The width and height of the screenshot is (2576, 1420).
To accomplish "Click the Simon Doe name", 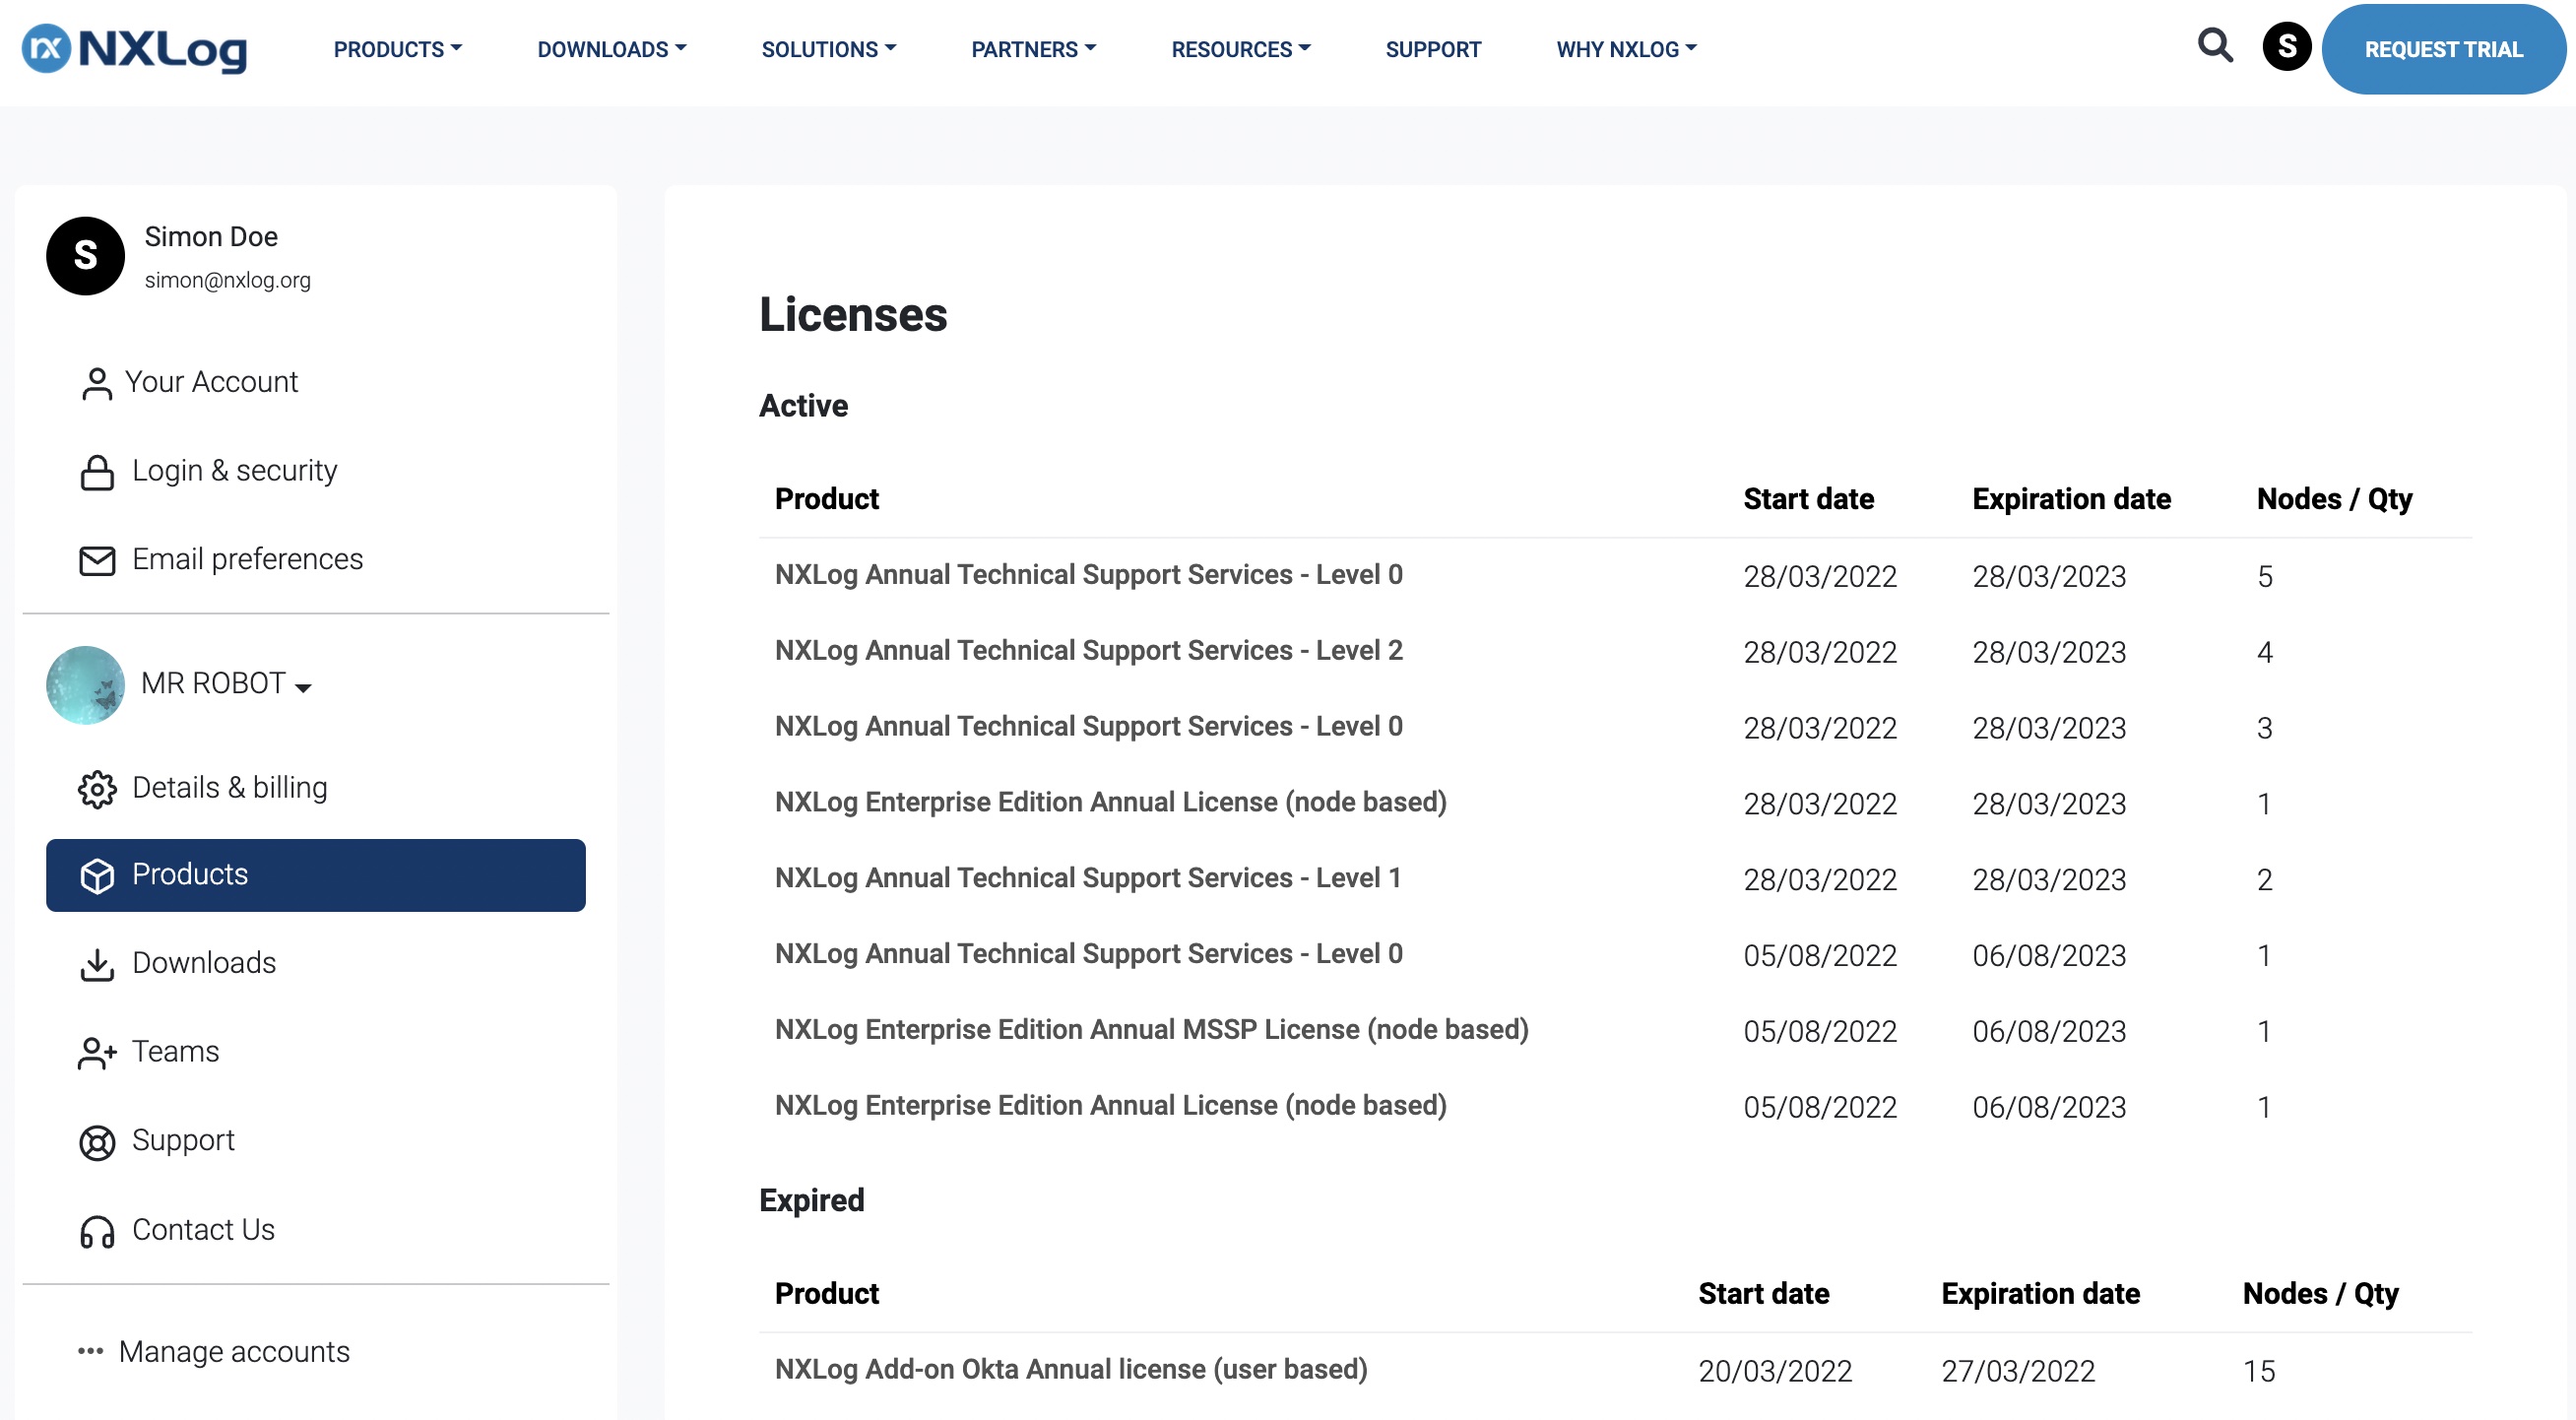I will [x=211, y=237].
